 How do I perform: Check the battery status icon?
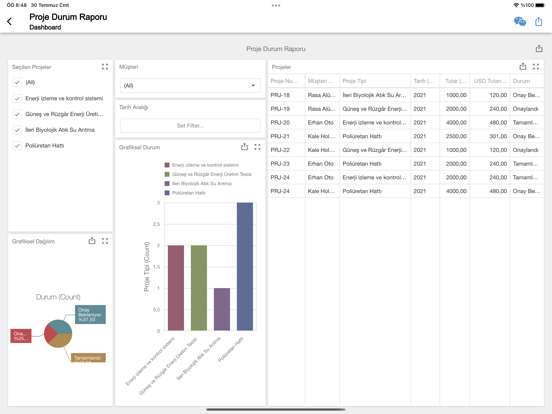(x=540, y=5)
